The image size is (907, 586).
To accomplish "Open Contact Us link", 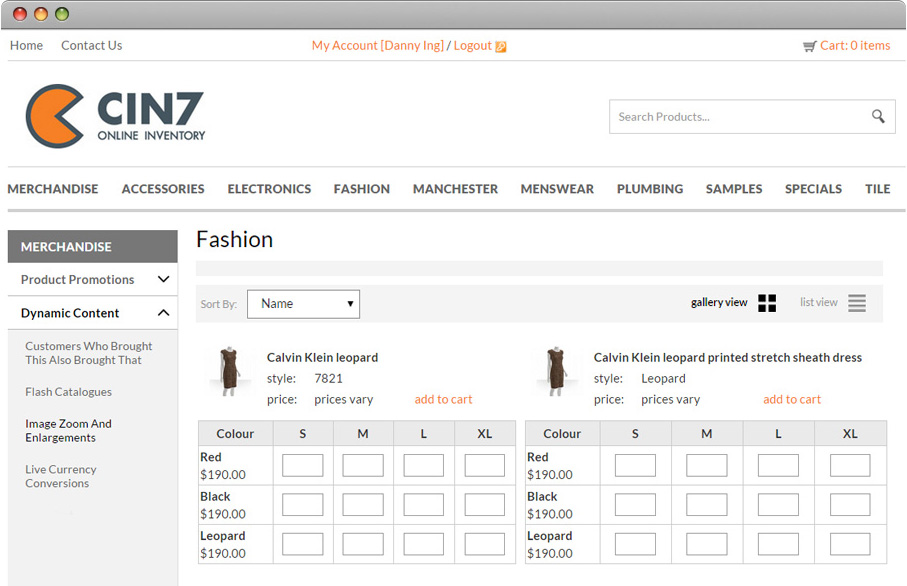I will (x=91, y=45).
